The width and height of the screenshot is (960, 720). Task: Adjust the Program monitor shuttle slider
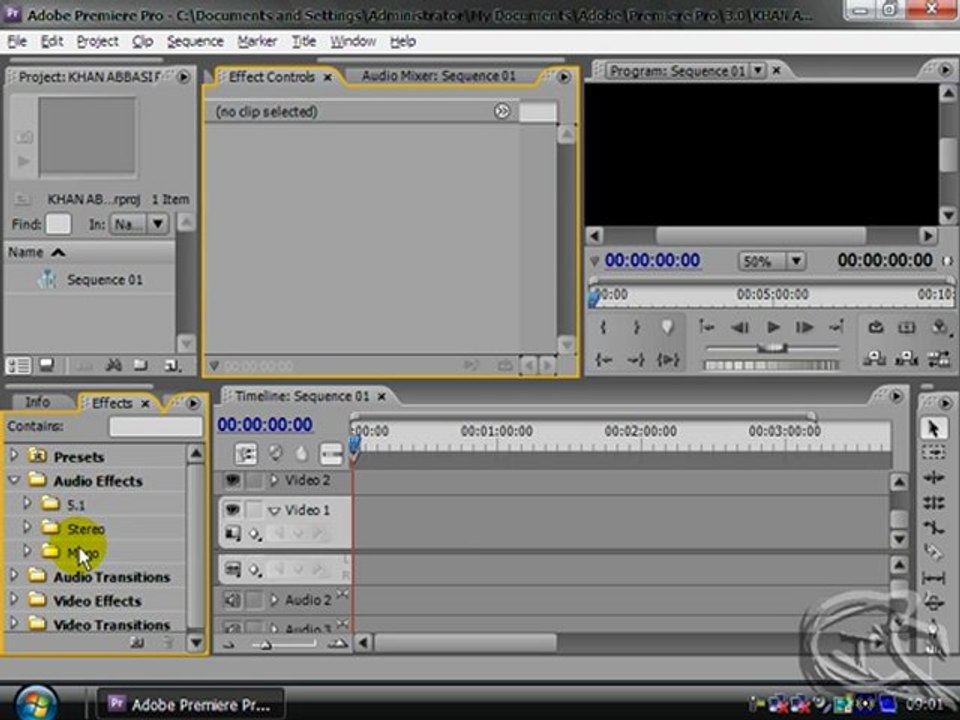coord(773,348)
